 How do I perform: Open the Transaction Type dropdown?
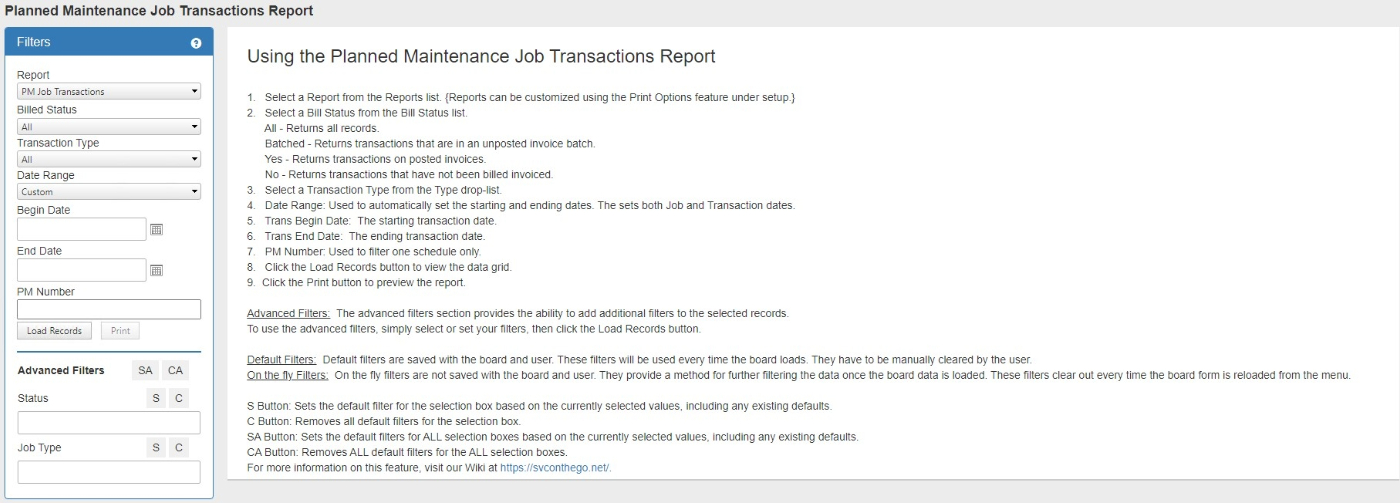pos(109,159)
